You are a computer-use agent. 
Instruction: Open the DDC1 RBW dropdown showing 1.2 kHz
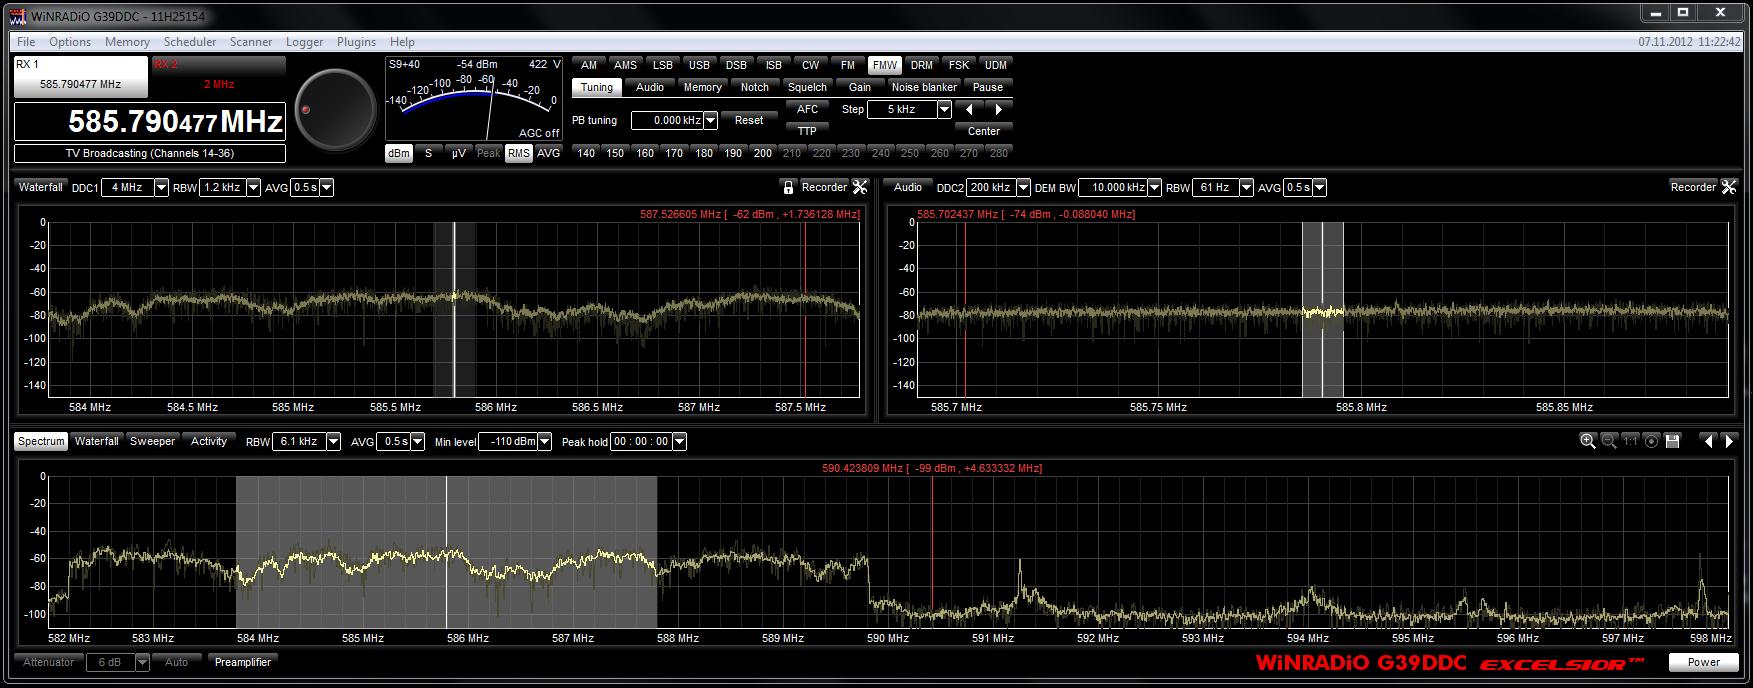pos(253,188)
